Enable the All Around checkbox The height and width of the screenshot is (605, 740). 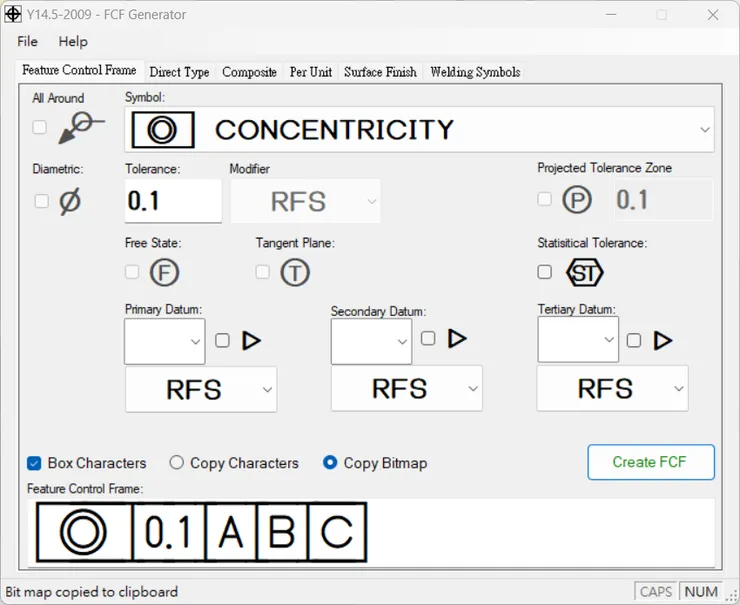tap(39, 127)
